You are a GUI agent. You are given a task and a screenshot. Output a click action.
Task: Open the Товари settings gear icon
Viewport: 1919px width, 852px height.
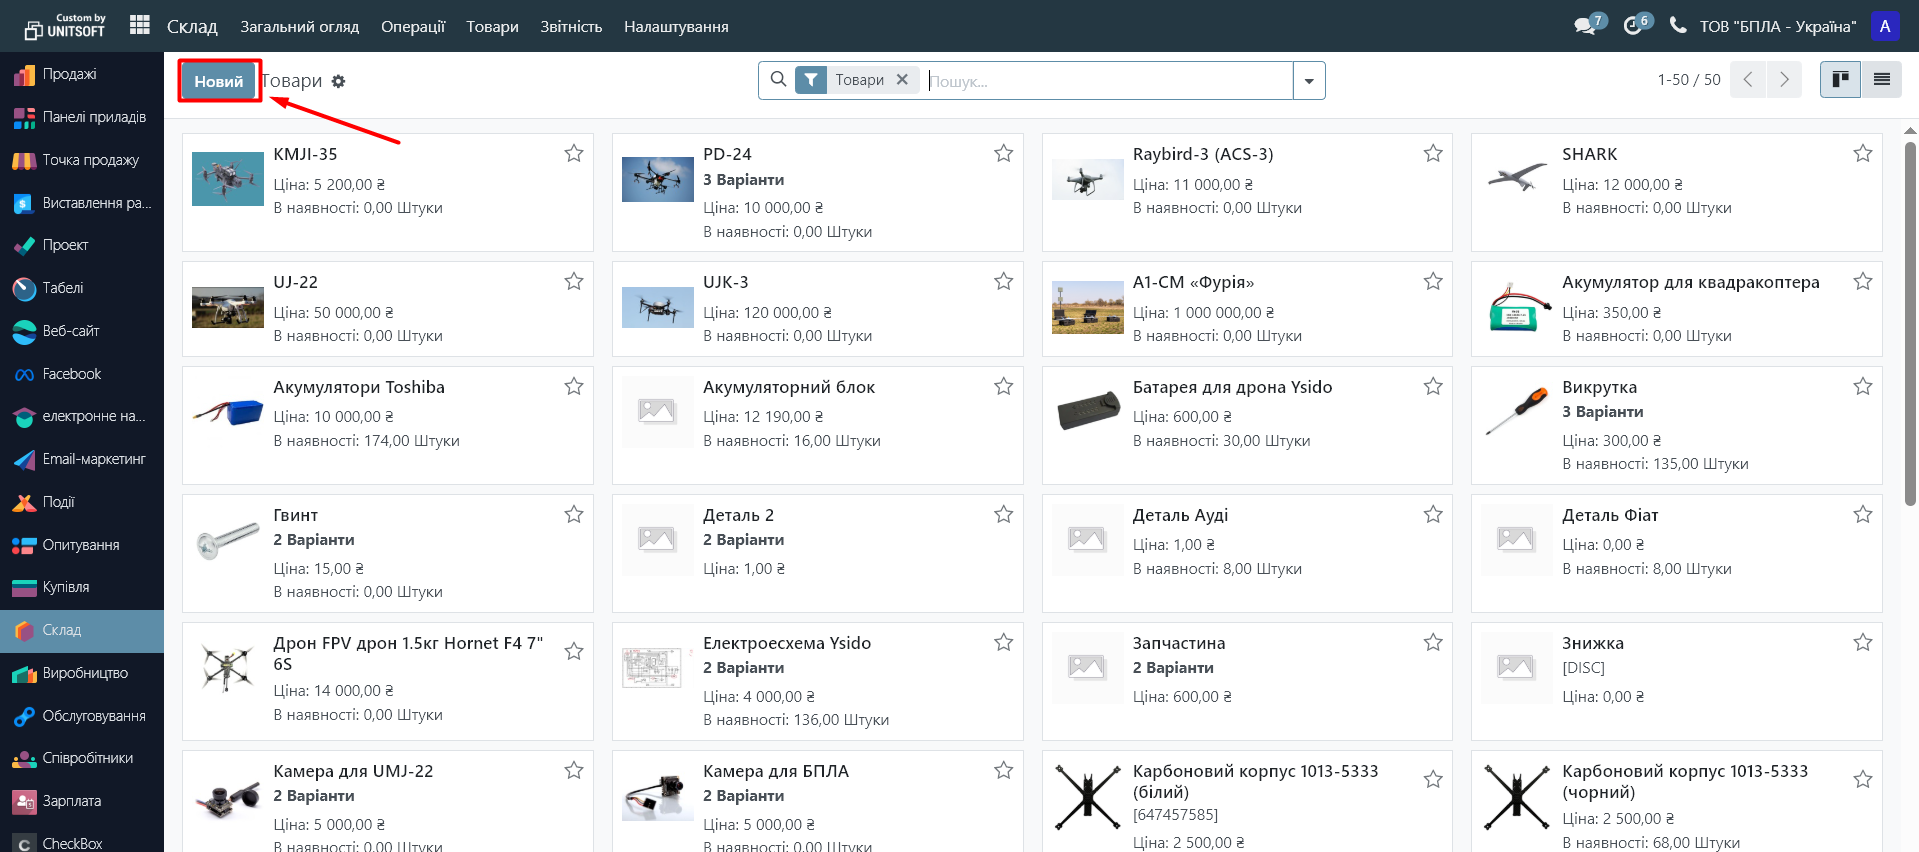(339, 82)
